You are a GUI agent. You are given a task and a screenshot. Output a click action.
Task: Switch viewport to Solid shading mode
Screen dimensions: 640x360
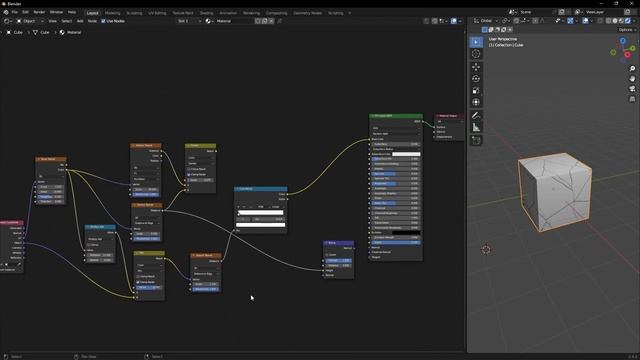[x=615, y=21]
